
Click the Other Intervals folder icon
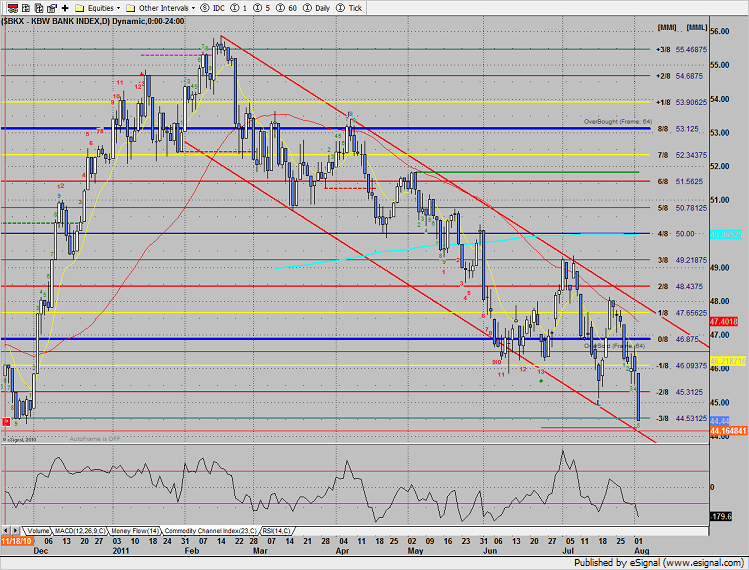pos(131,8)
